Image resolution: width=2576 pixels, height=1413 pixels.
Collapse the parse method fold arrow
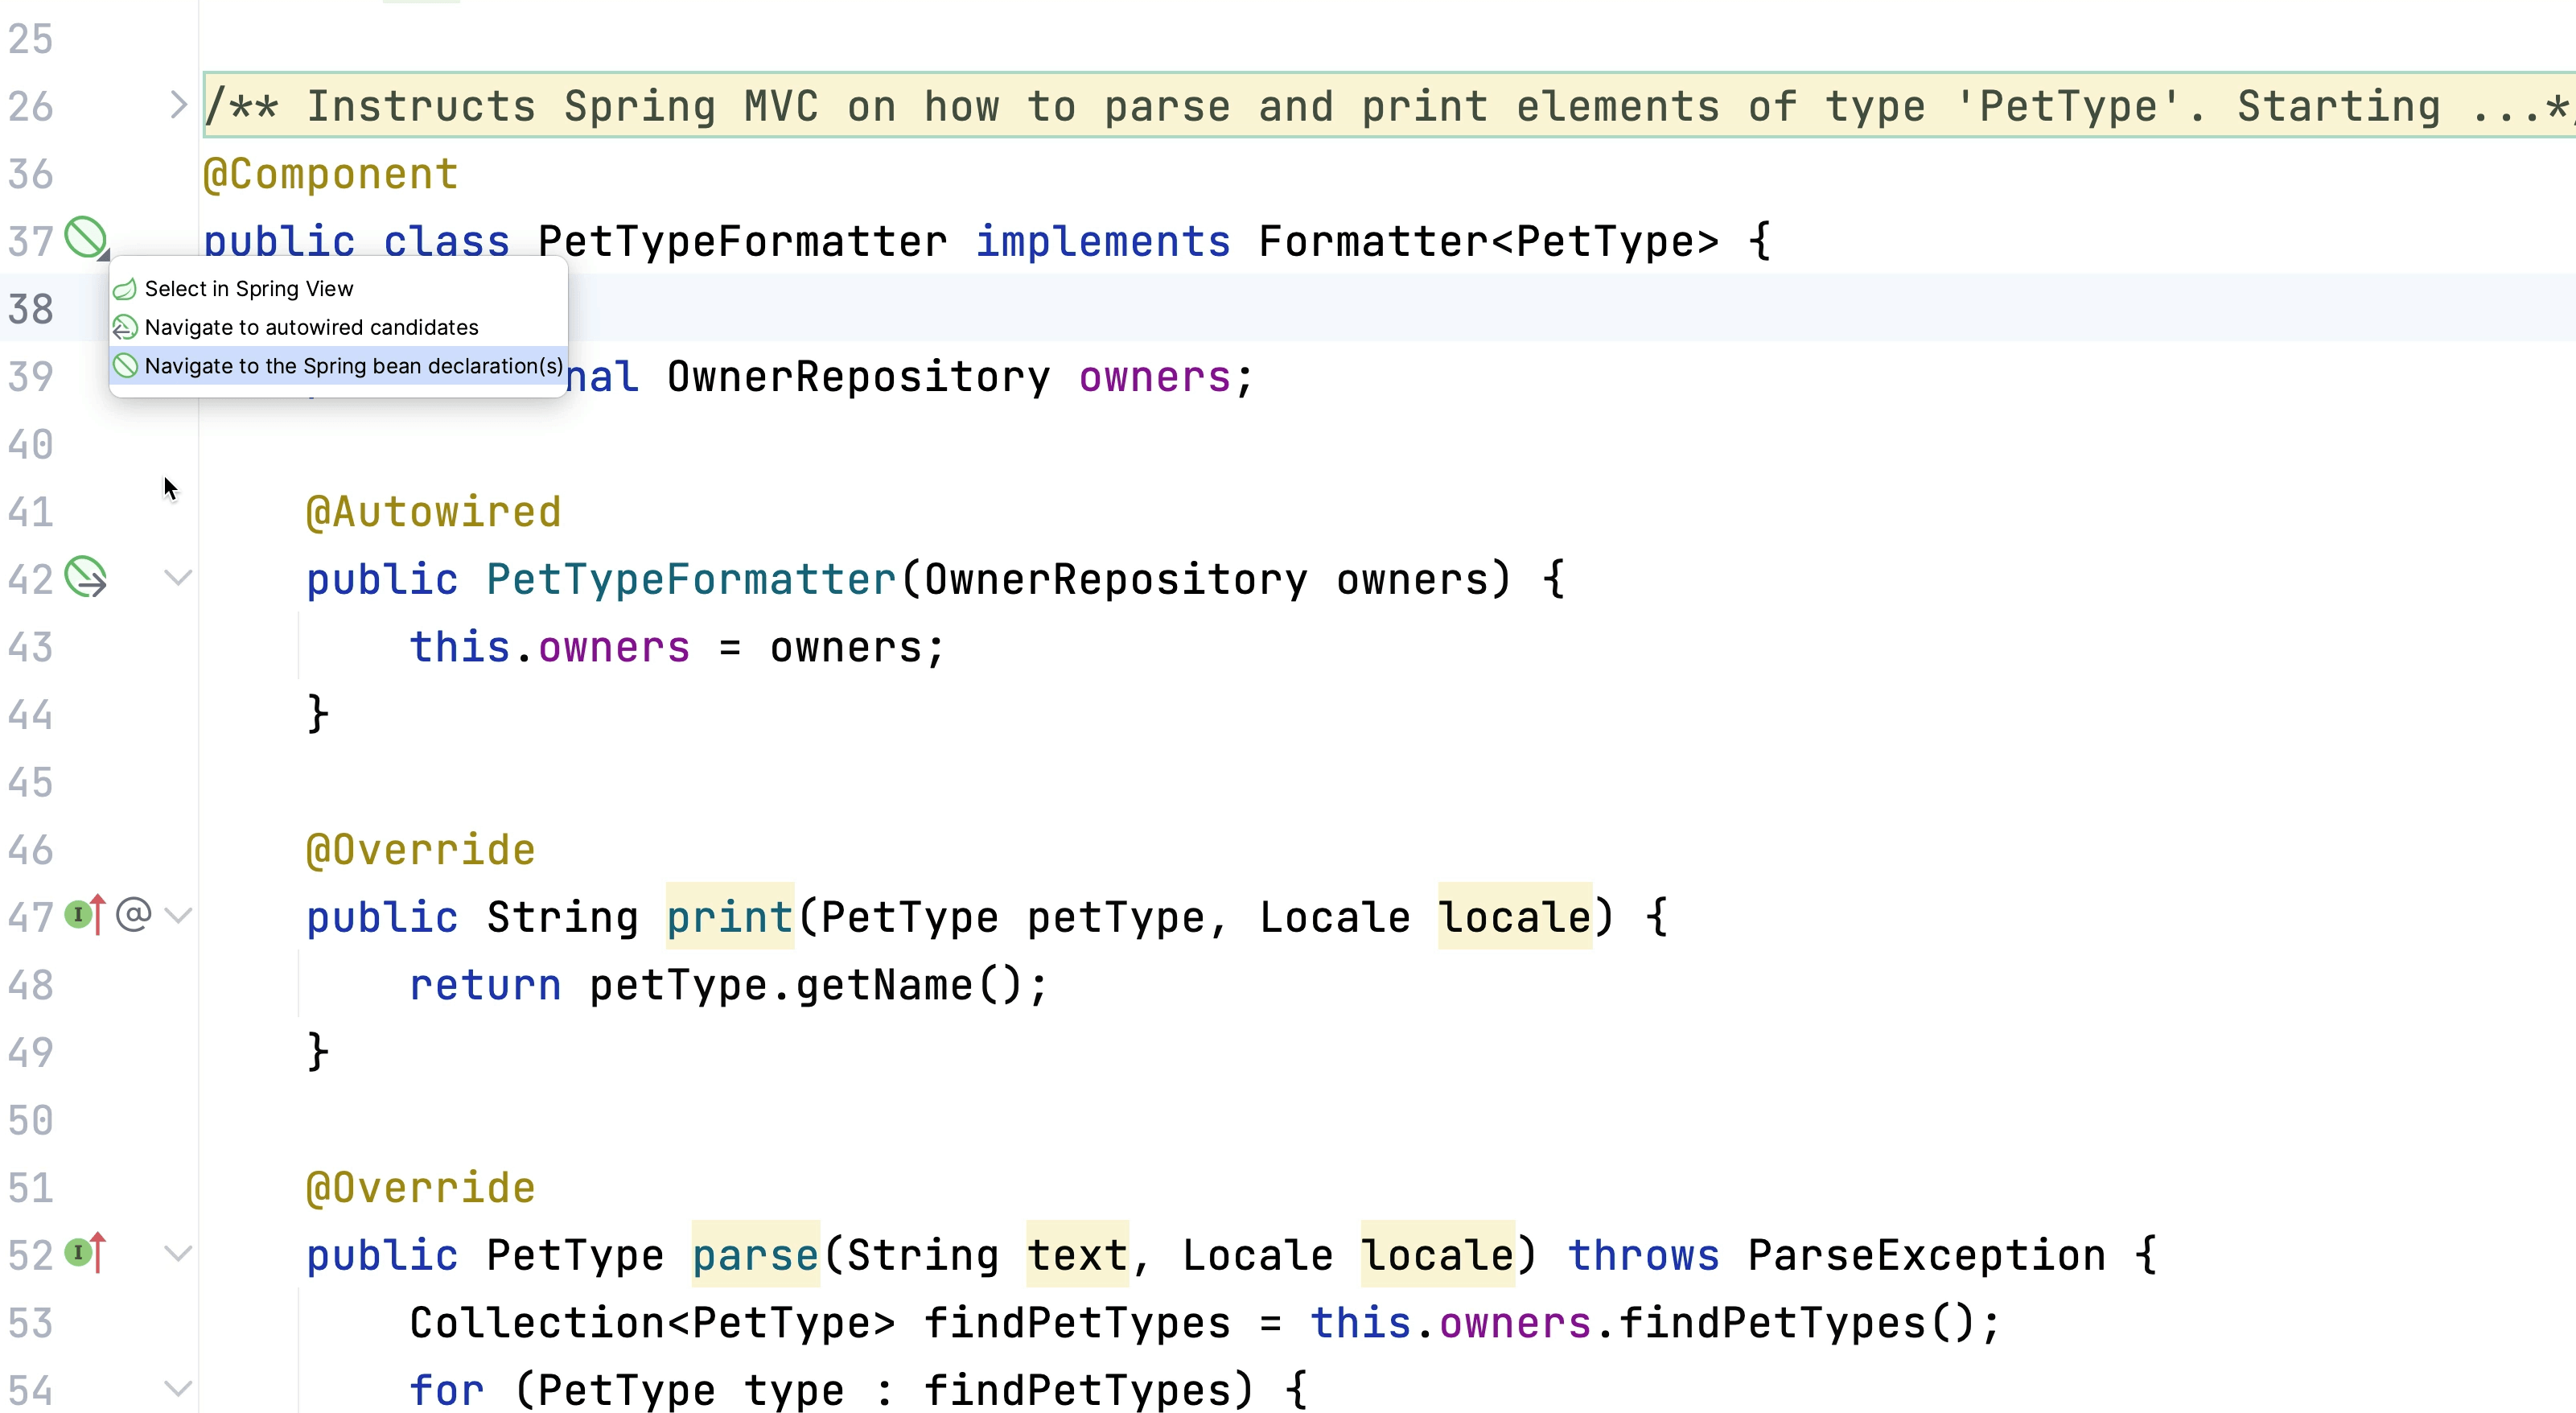point(178,1253)
